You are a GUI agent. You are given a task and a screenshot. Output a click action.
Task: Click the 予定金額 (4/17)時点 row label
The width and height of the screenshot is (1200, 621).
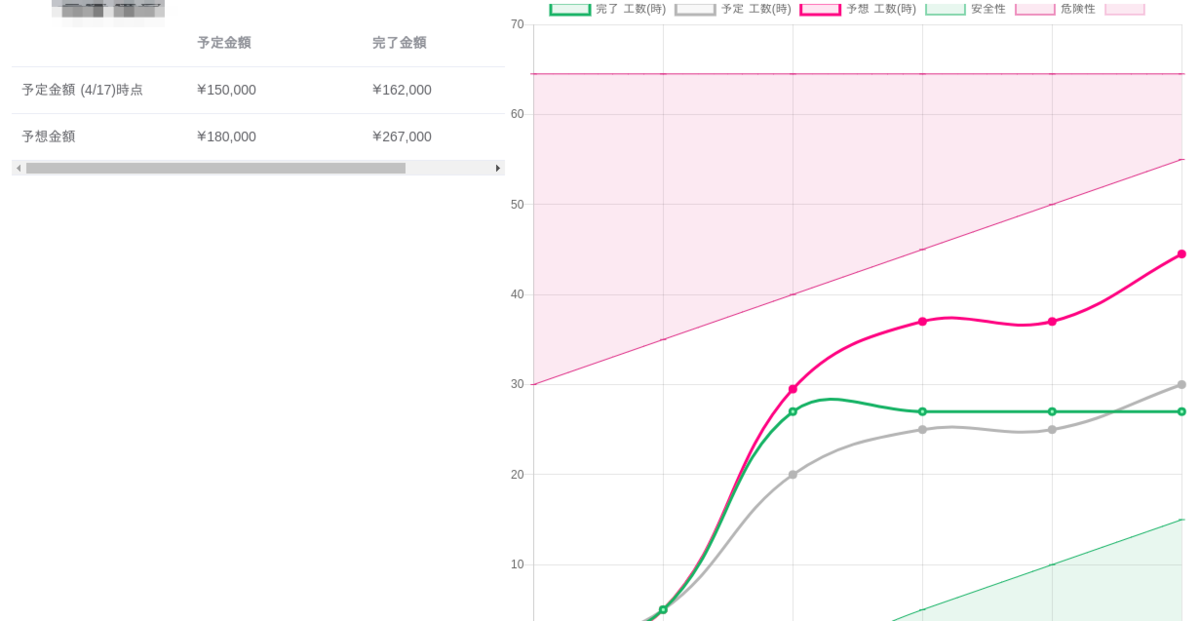point(82,90)
